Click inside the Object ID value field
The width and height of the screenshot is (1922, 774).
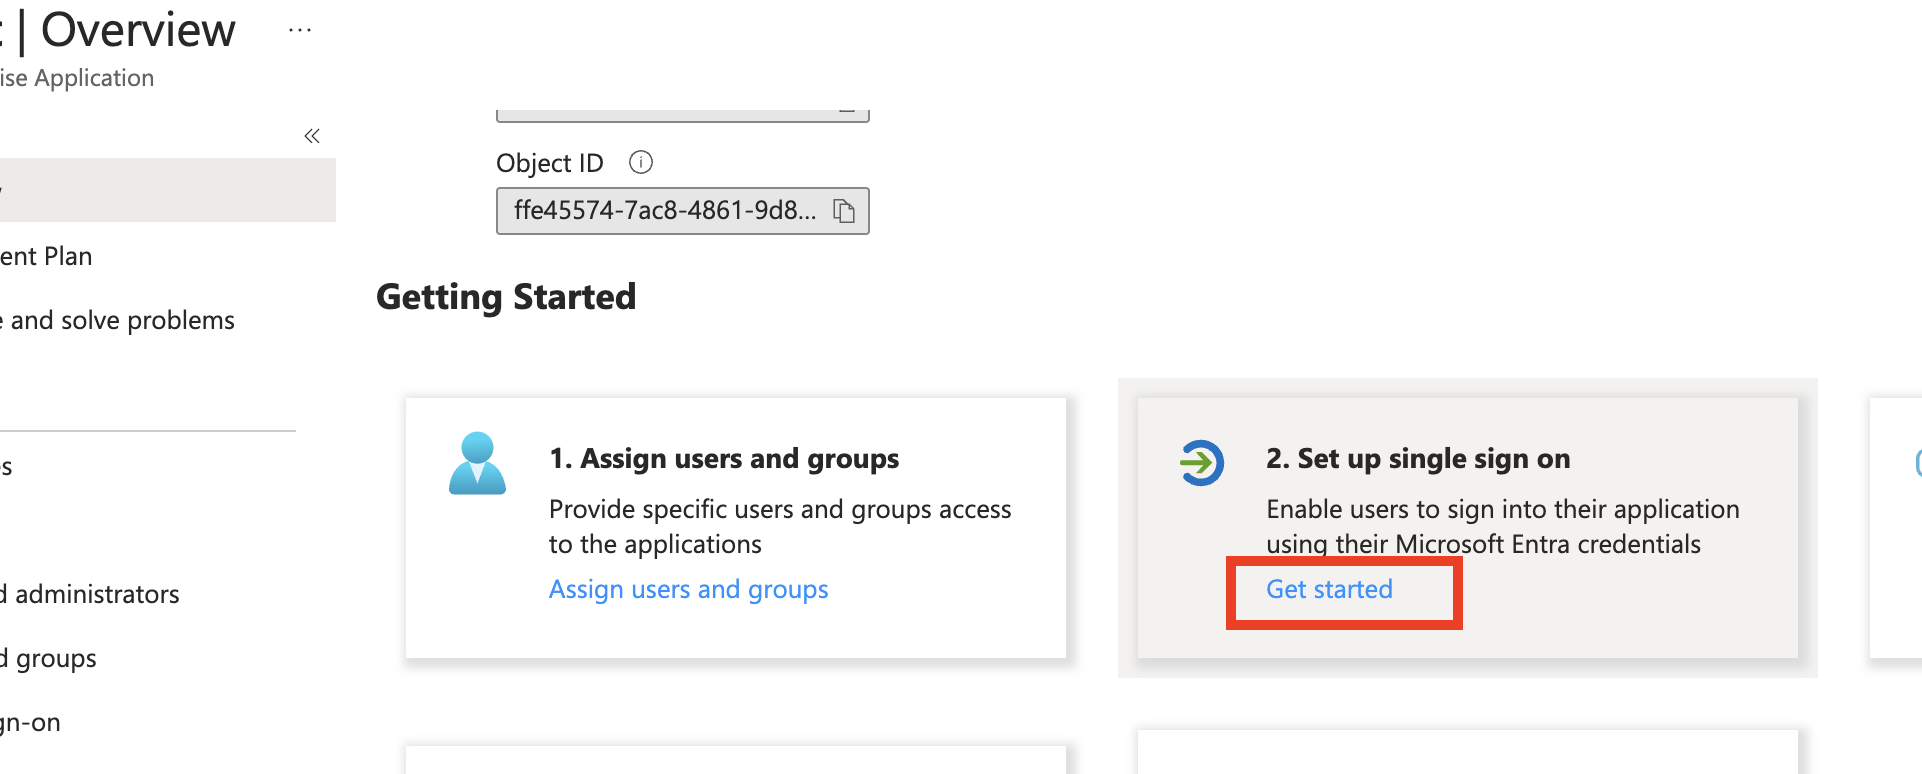(664, 211)
